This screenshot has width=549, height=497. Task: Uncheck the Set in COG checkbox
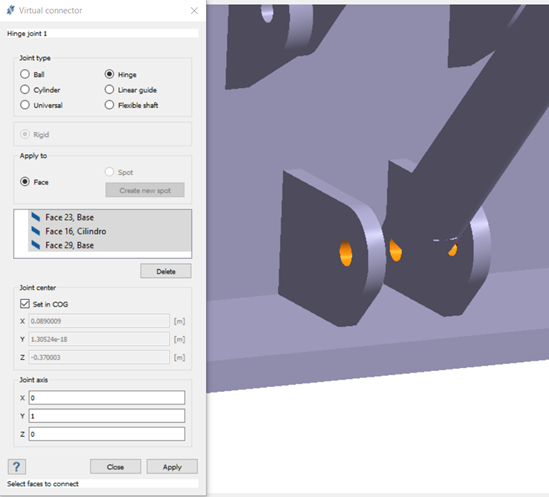pyautogui.click(x=25, y=304)
